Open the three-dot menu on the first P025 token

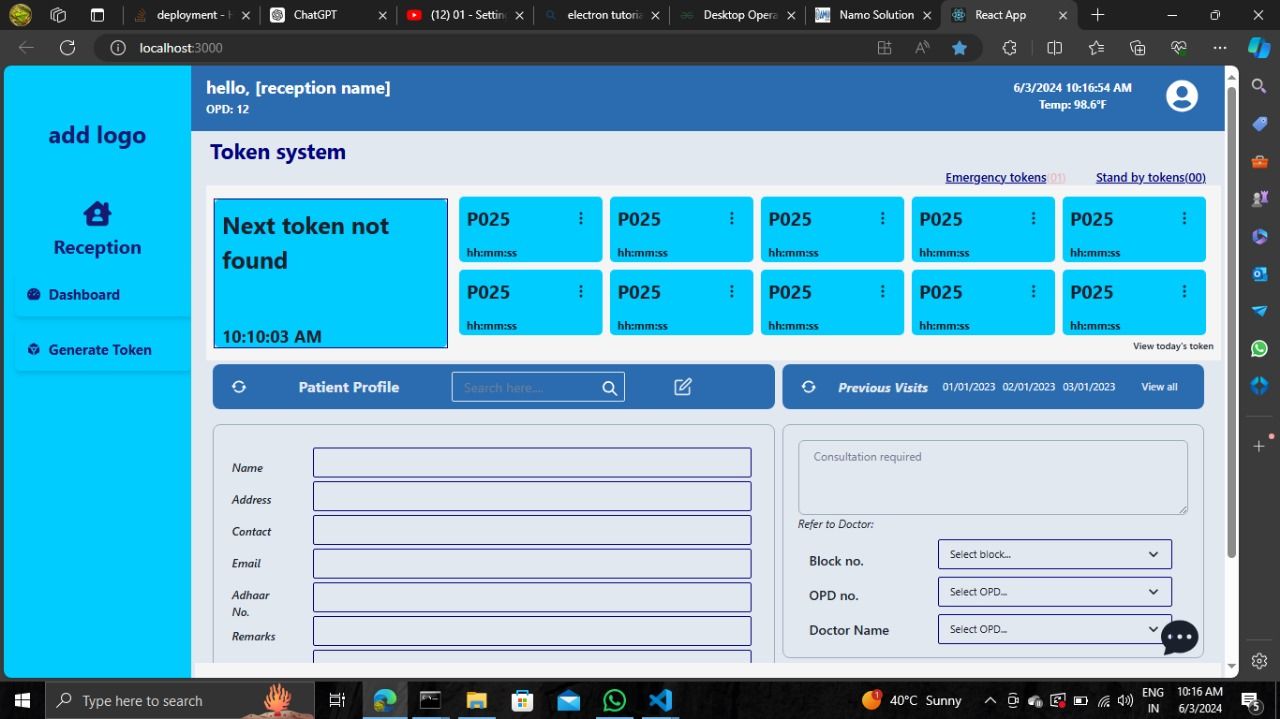pos(580,218)
